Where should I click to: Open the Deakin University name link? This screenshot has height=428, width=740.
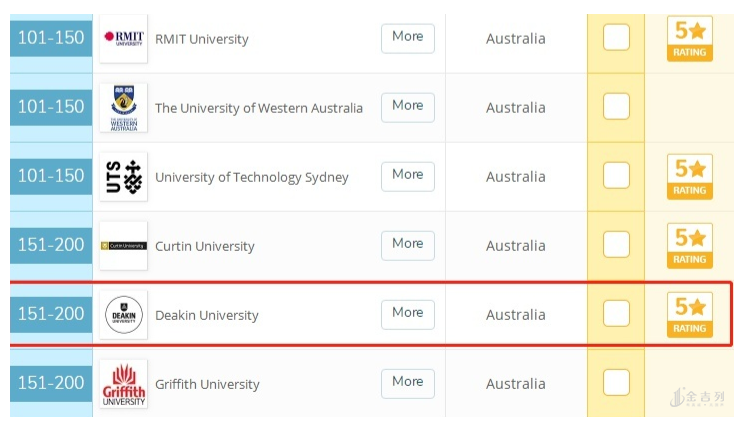coord(206,315)
